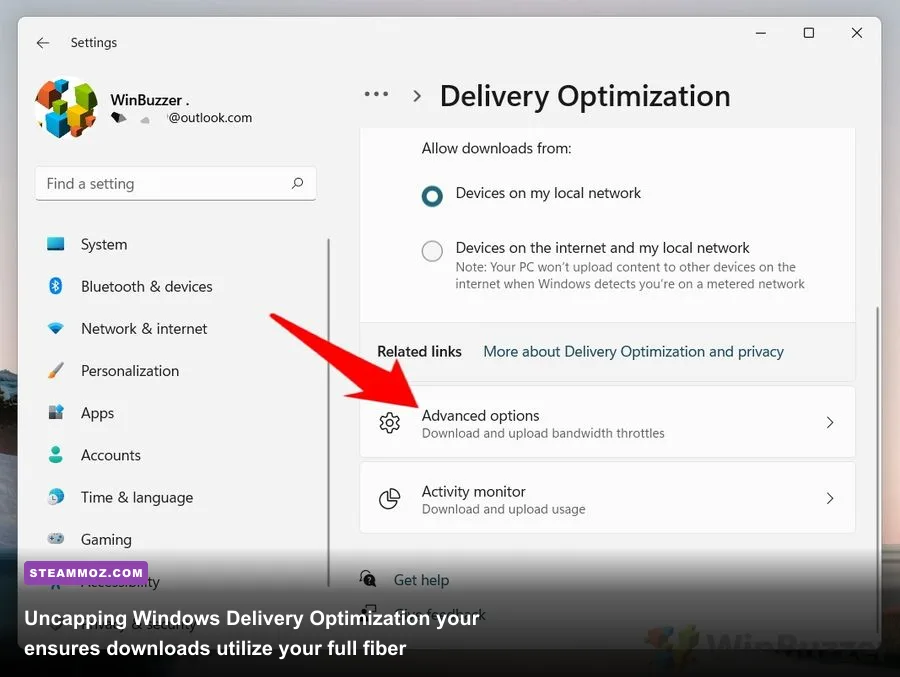This screenshot has width=900, height=677.
Task: Maximize the Settings window
Action: (809, 33)
